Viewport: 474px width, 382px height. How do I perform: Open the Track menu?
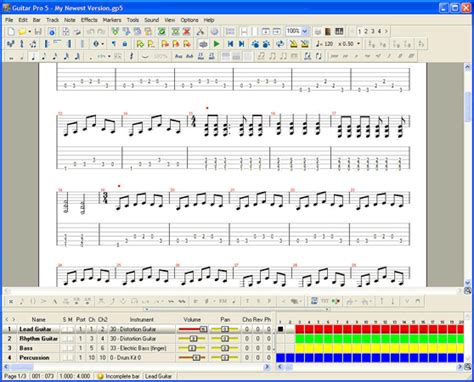(52, 20)
